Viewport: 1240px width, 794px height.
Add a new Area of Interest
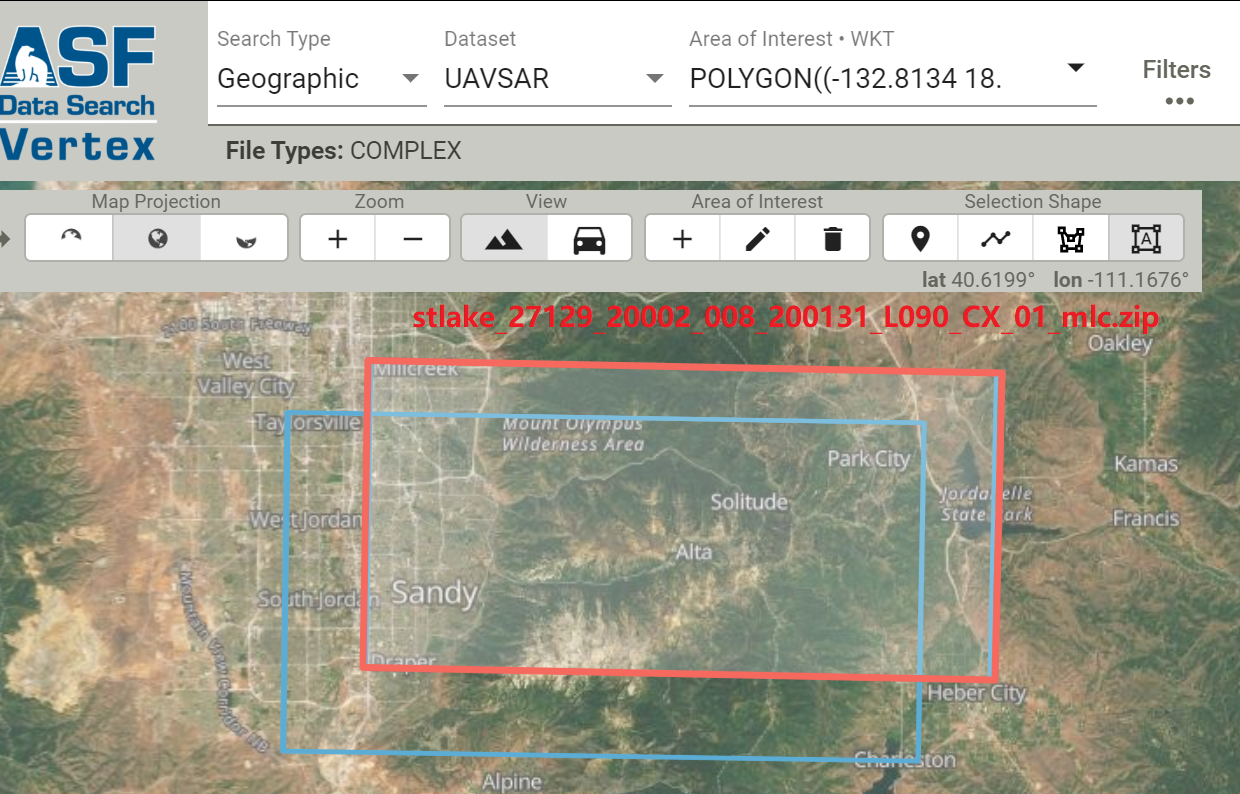point(682,238)
